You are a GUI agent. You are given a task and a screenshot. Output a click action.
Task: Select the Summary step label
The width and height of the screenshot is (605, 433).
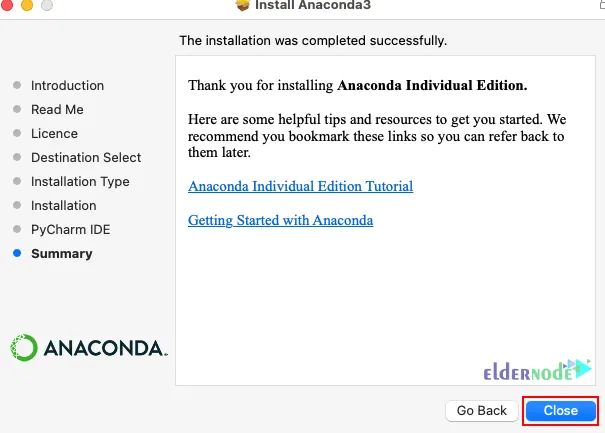62,254
